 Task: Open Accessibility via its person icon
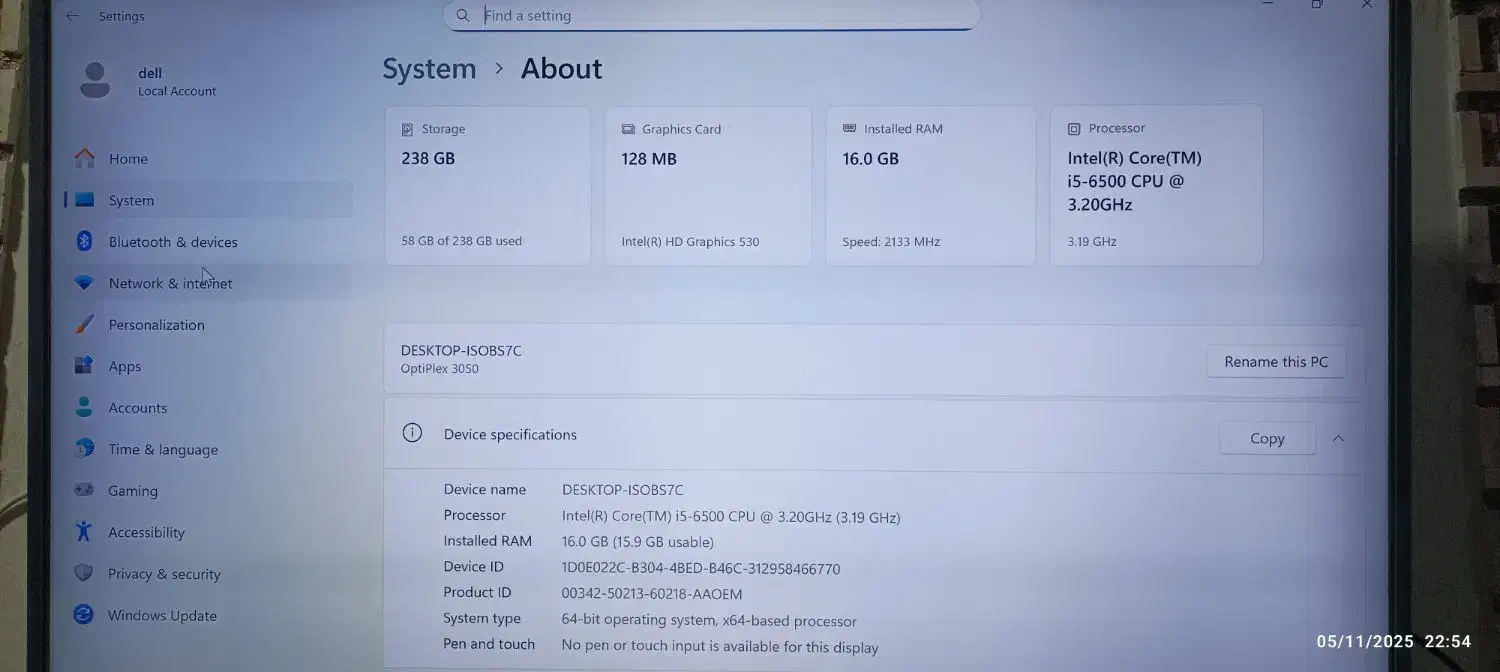click(x=84, y=532)
